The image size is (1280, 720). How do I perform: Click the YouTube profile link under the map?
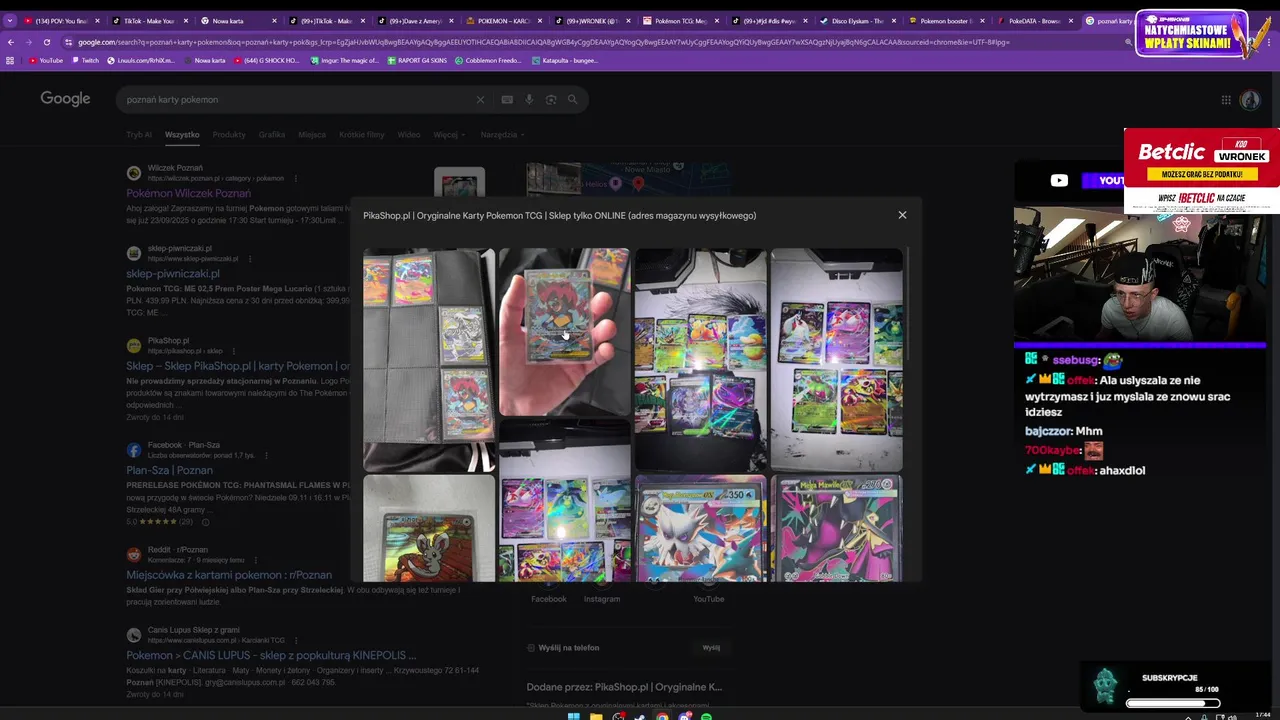[x=709, y=599]
